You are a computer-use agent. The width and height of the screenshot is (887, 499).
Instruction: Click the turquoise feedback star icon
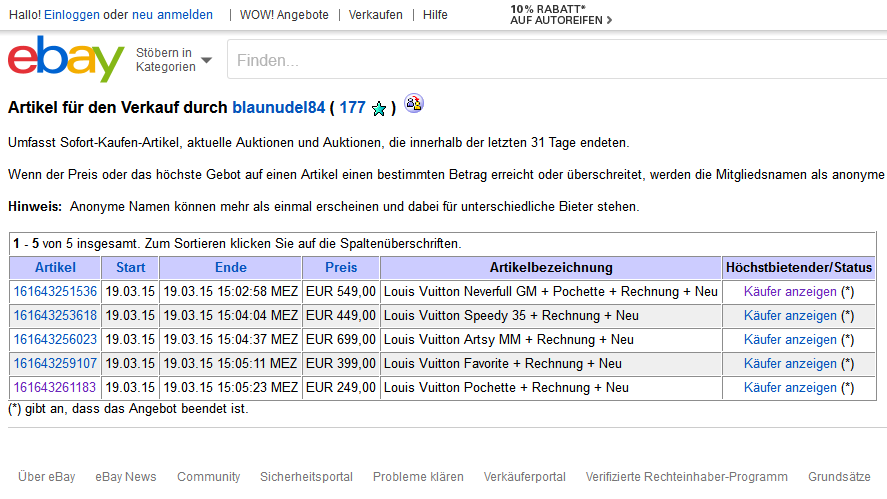click(x=379, y=109)
